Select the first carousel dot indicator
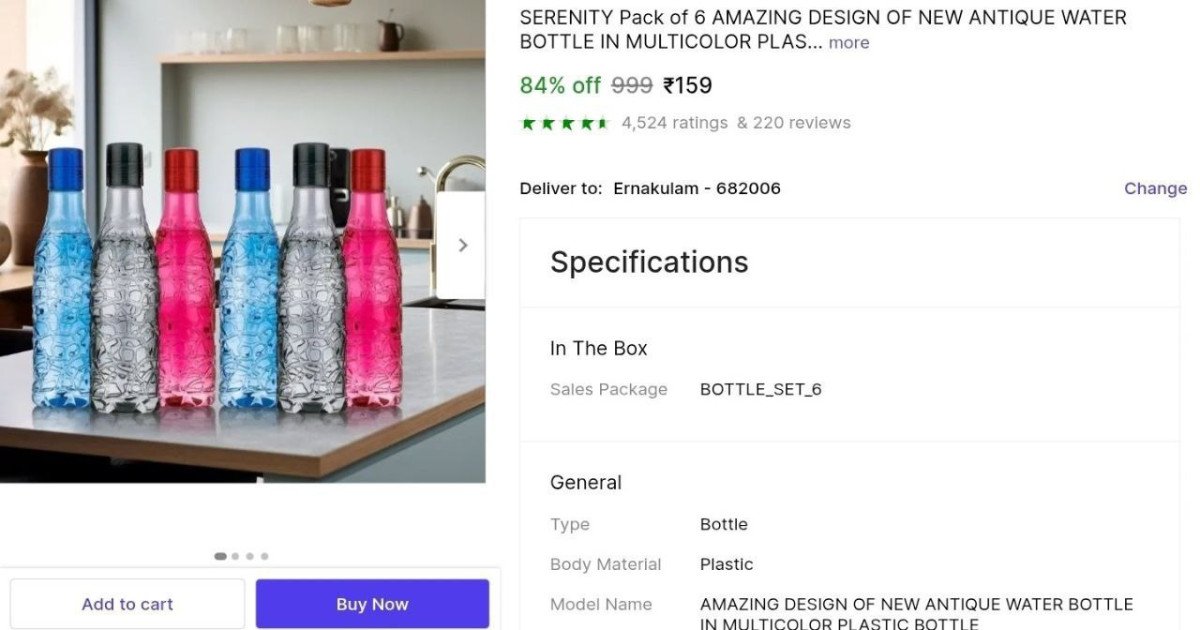 (220, 556)
